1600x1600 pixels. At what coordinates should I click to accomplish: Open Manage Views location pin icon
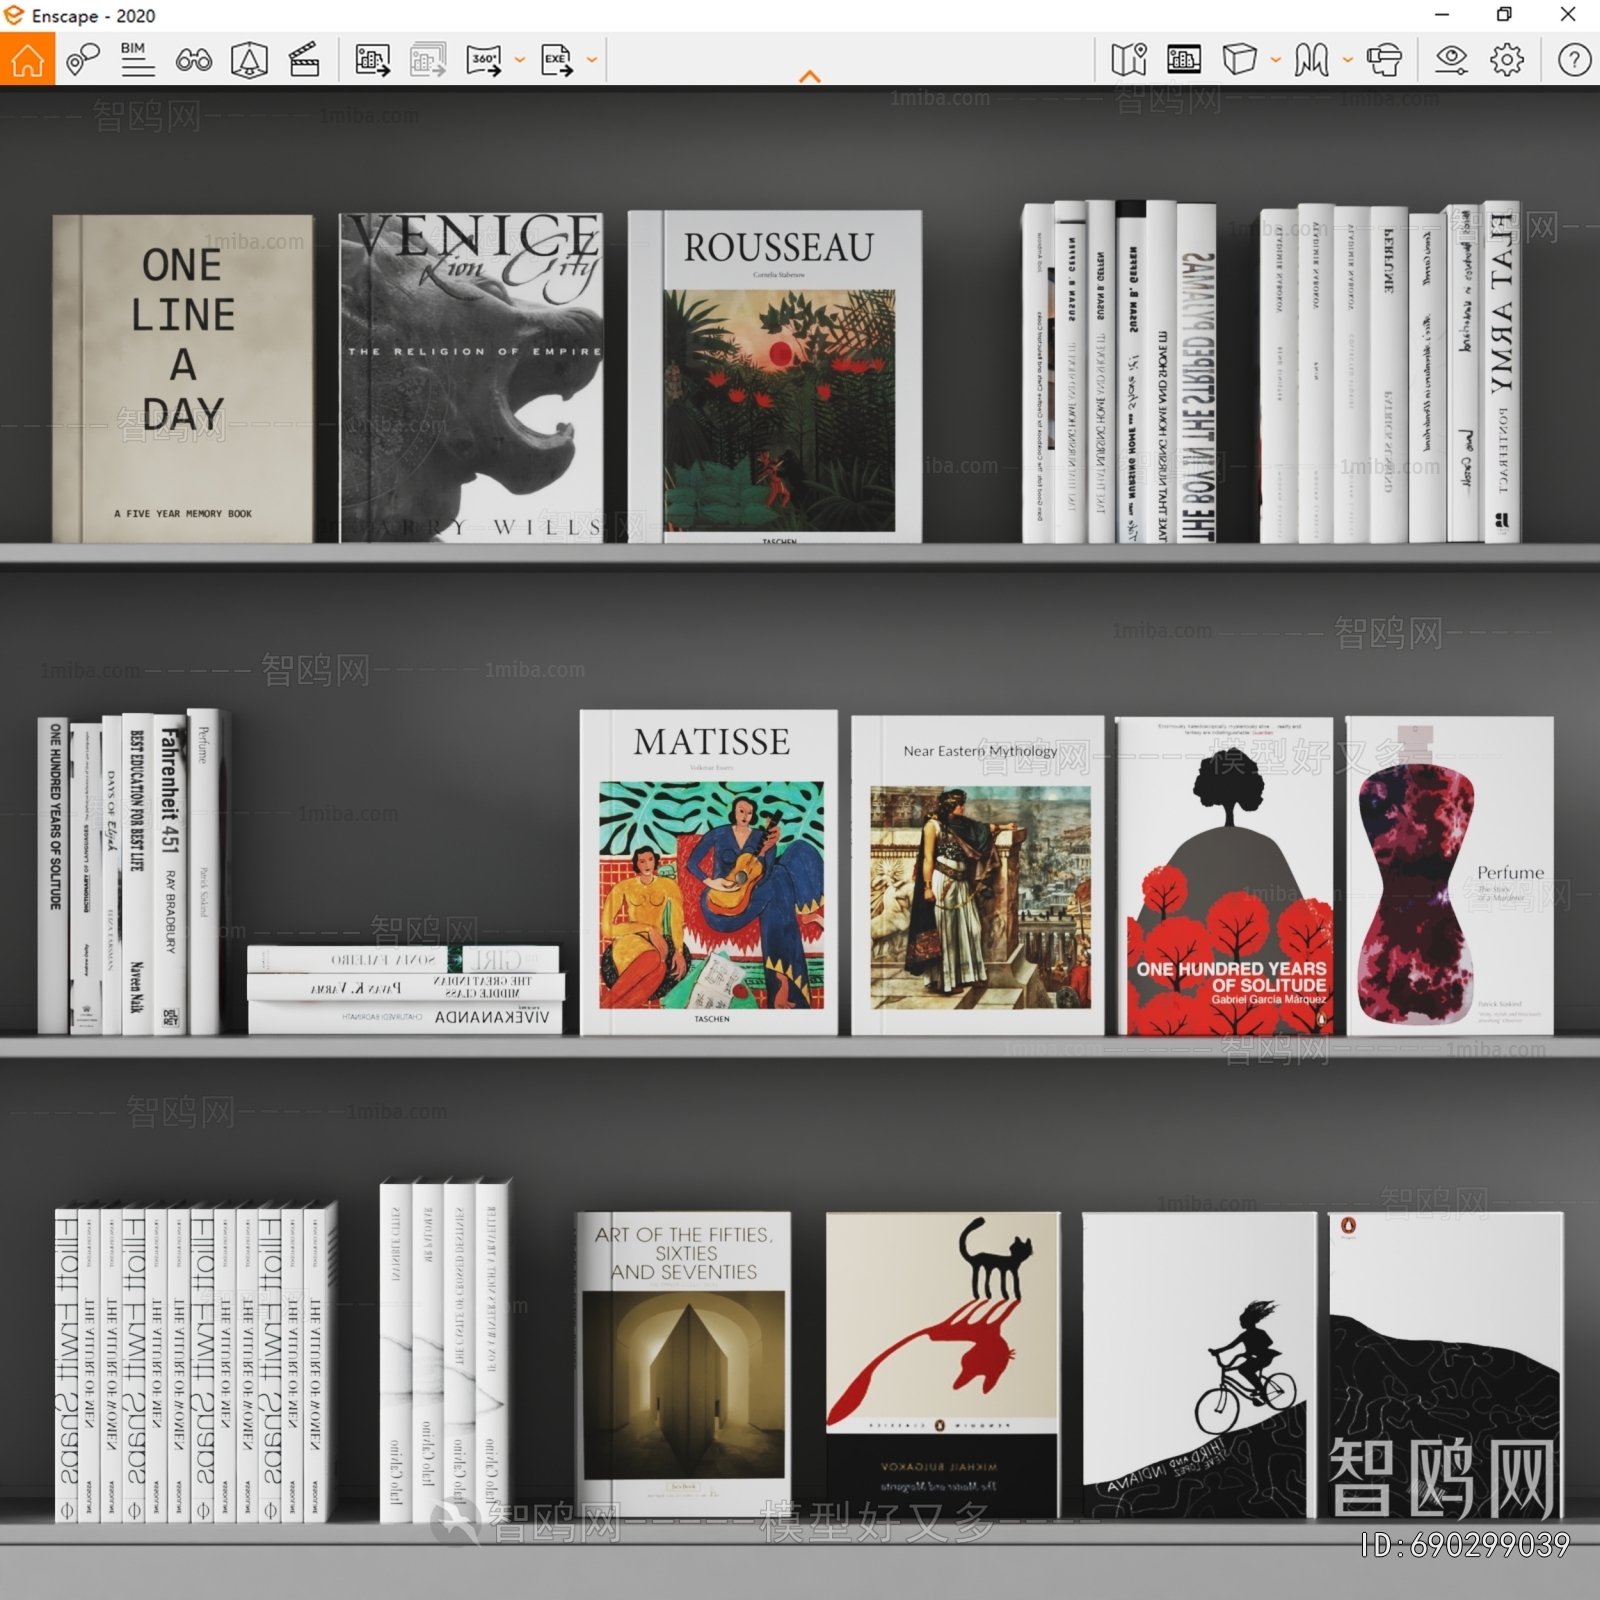[83, 60]
